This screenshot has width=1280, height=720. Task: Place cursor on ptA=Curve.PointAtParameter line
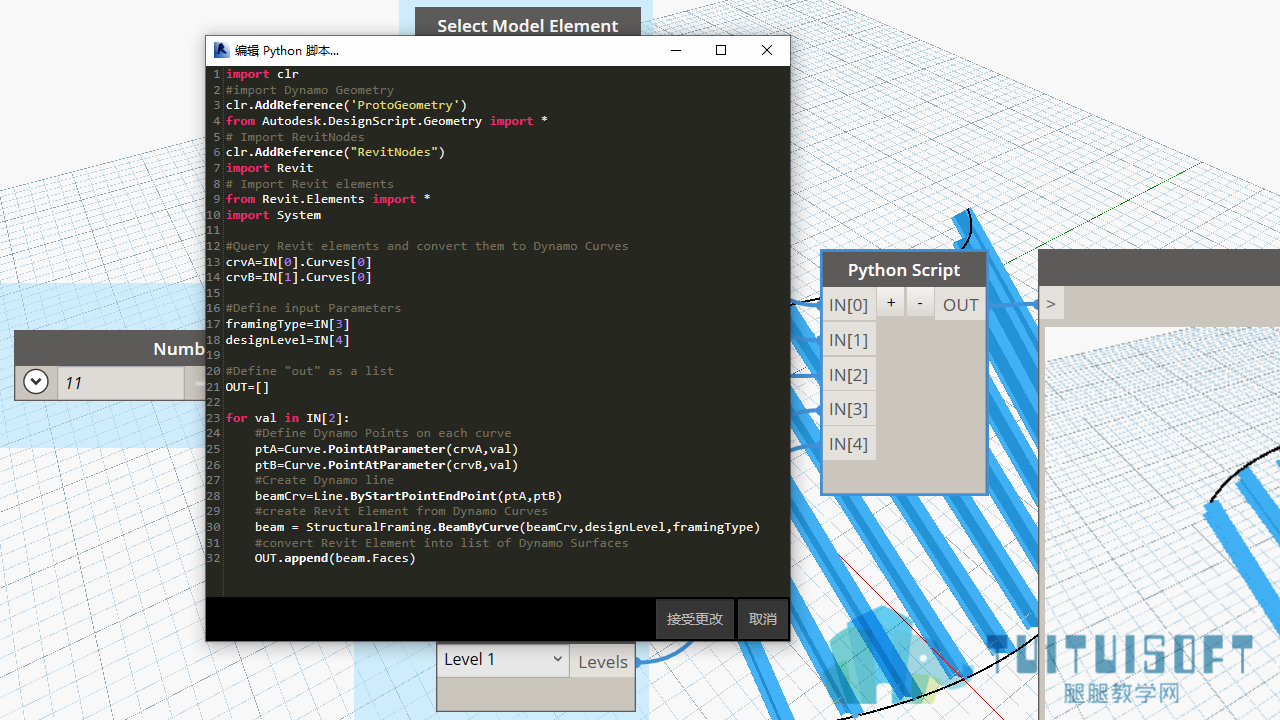(387, 449)
